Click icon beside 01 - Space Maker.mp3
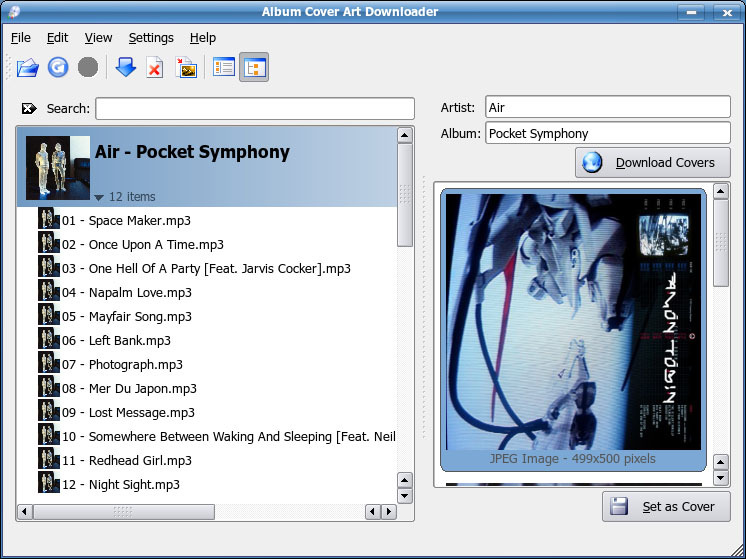This screenshot has height=559, width=746. 49,218
